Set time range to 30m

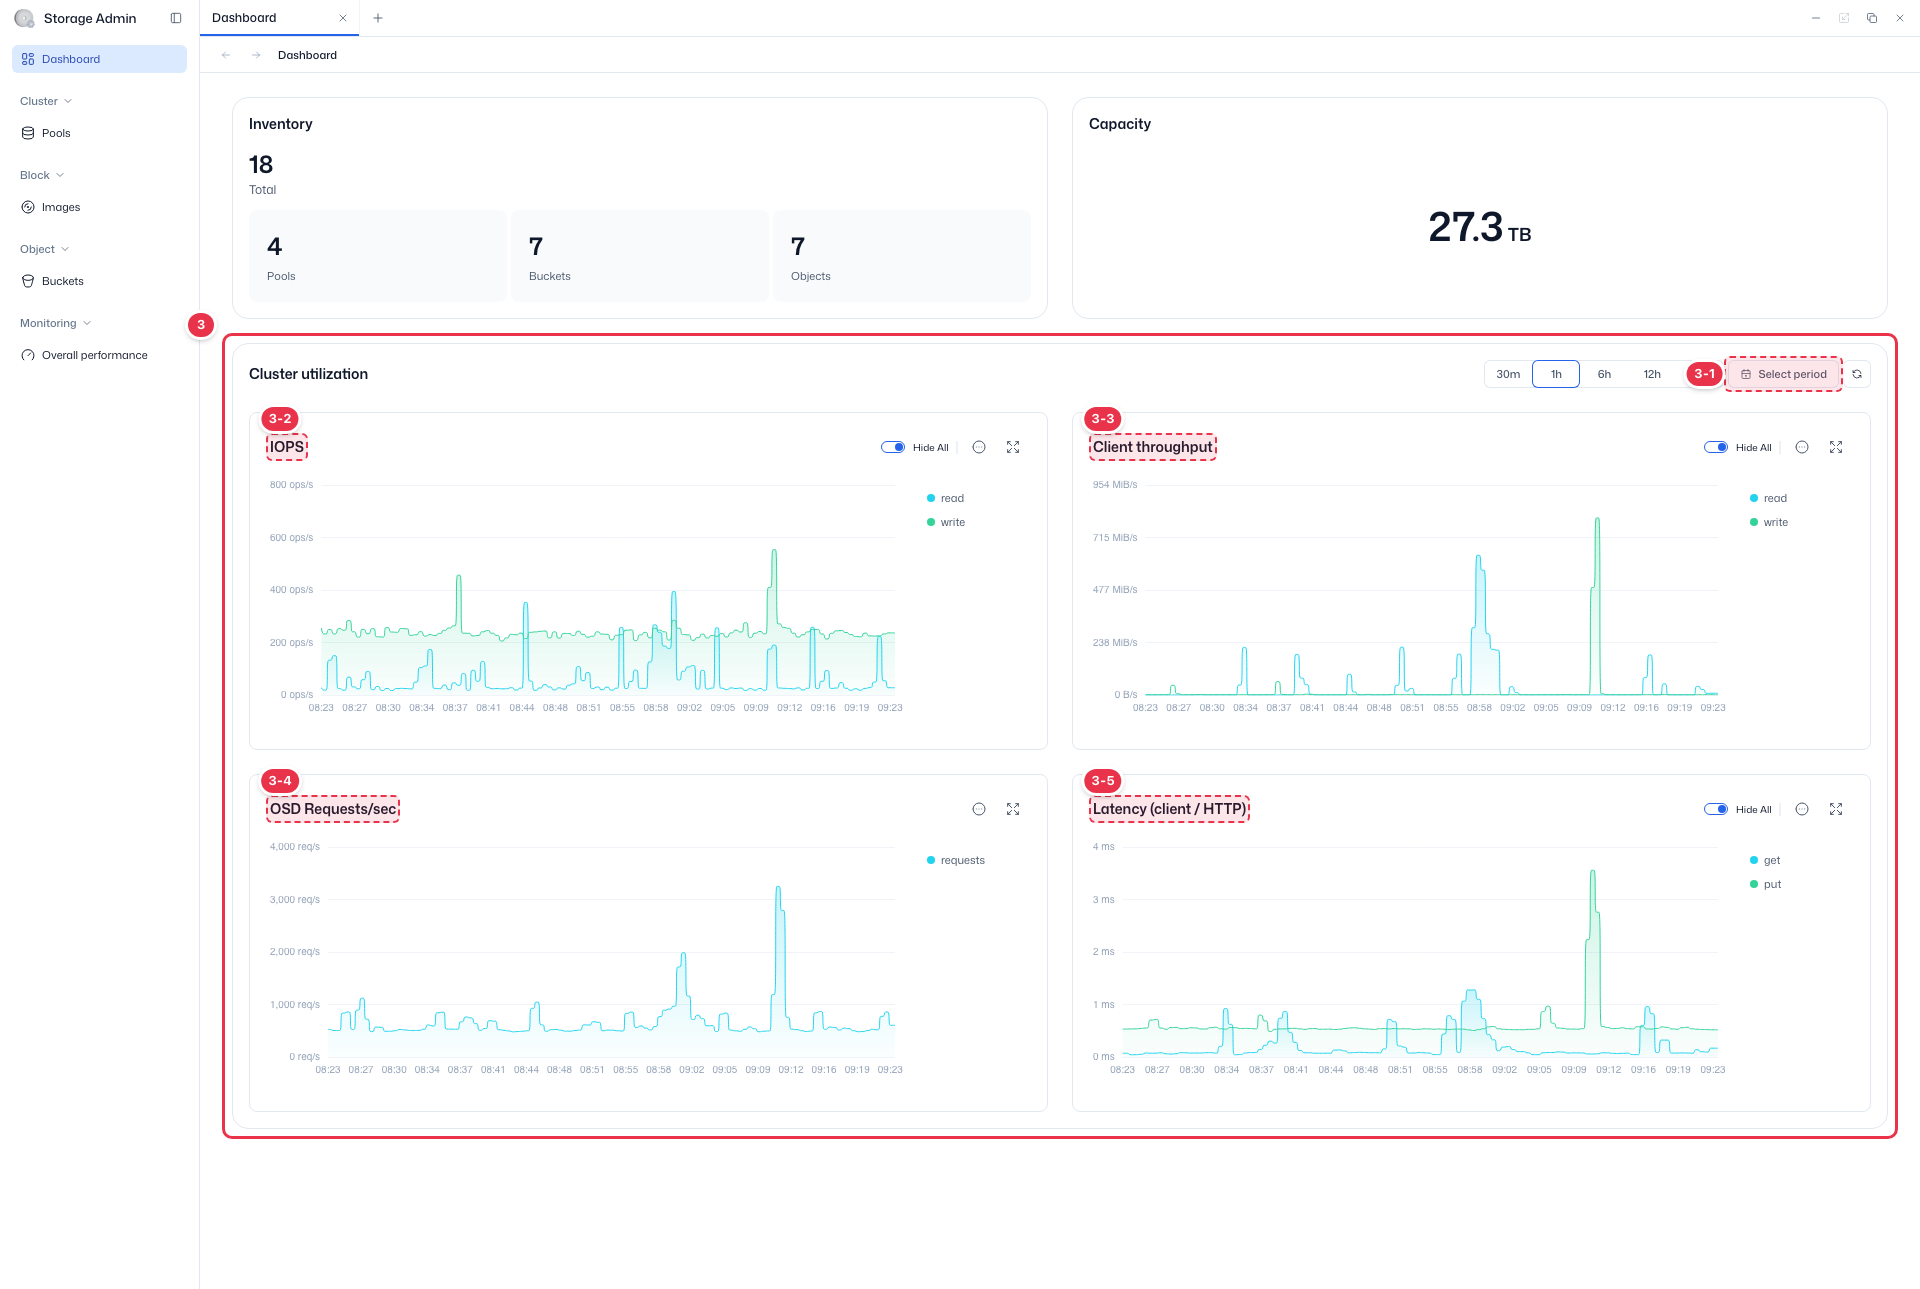coord(1508,374)
